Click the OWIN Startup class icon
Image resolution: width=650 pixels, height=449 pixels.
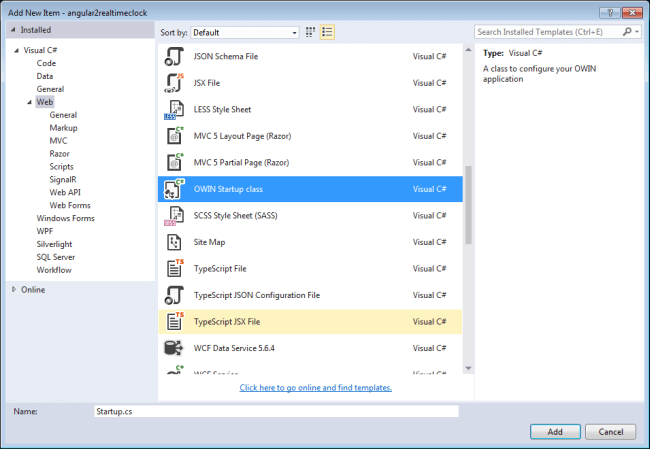click(x=174, y=189)
